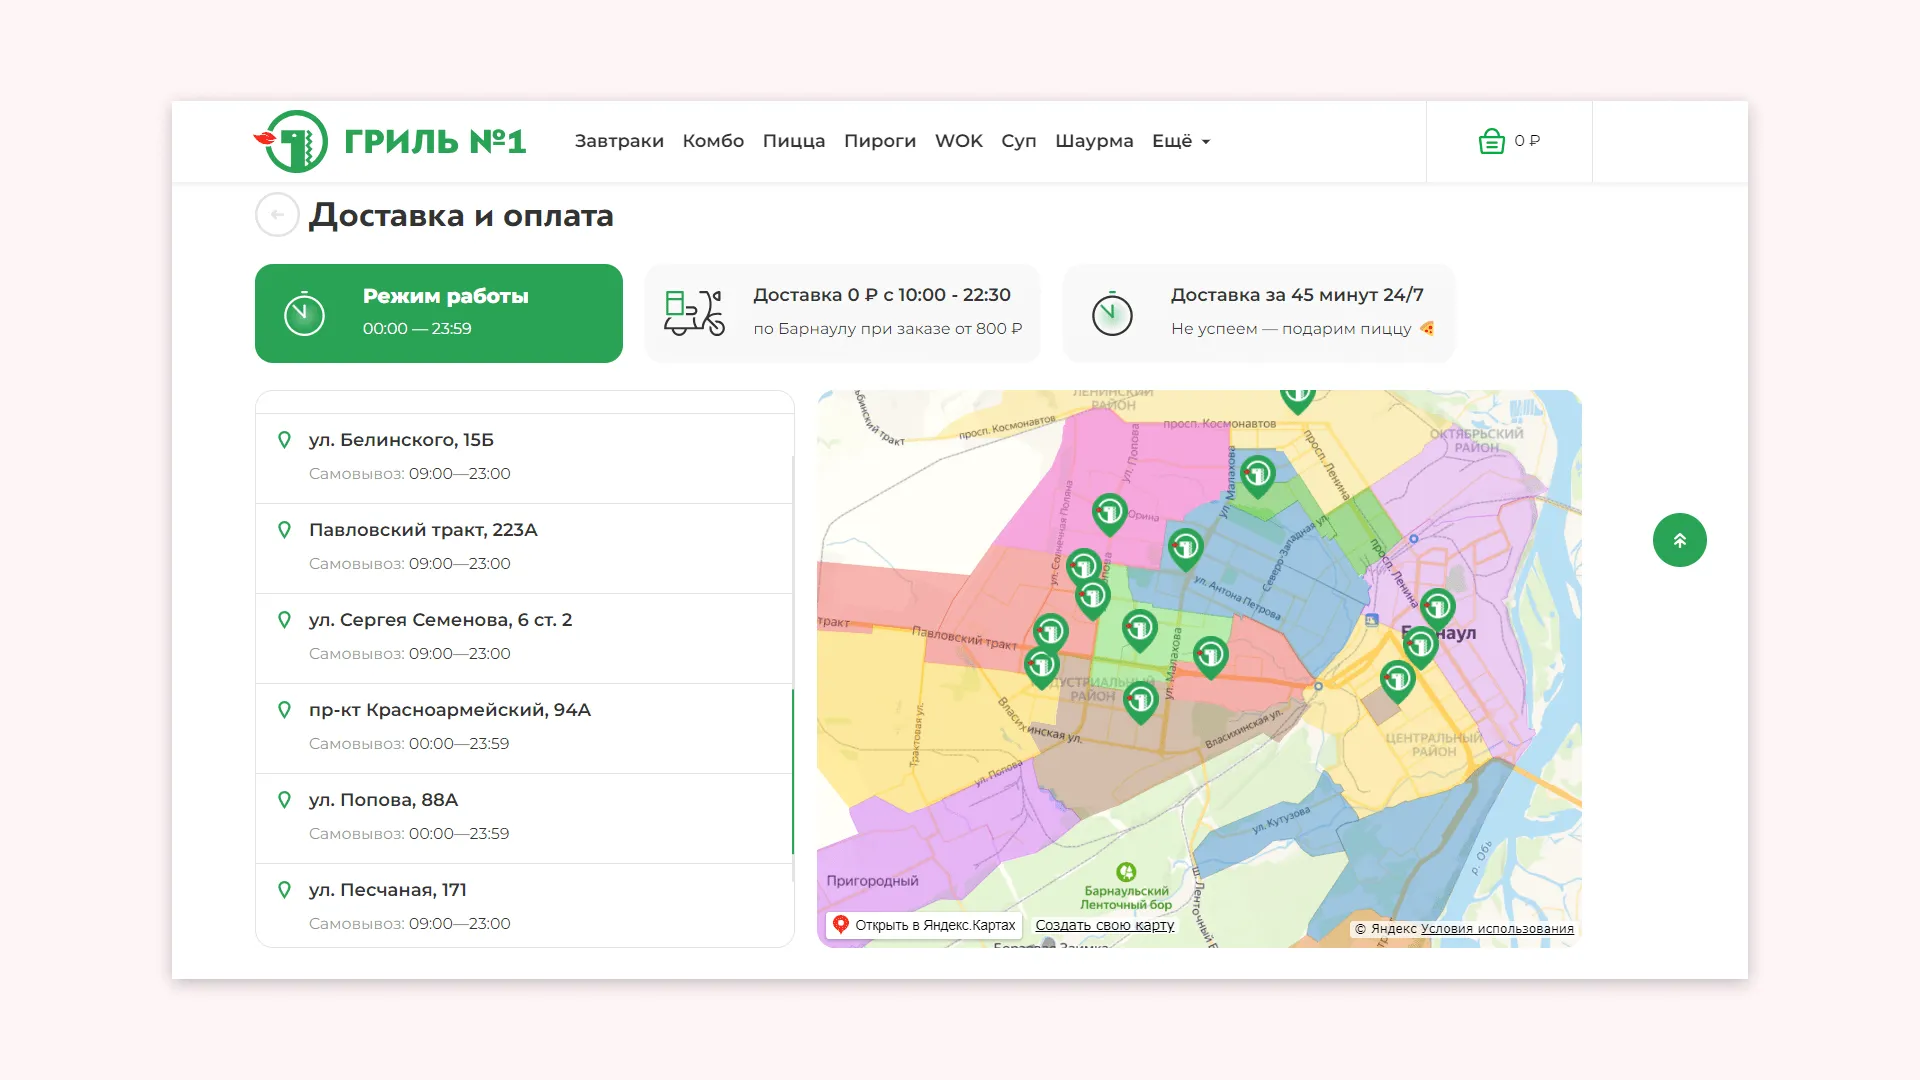This screenshot has width=1920, height=1080.
Task: Select address ул. Песчаная, 171
Action: click(x=525, y=906)
